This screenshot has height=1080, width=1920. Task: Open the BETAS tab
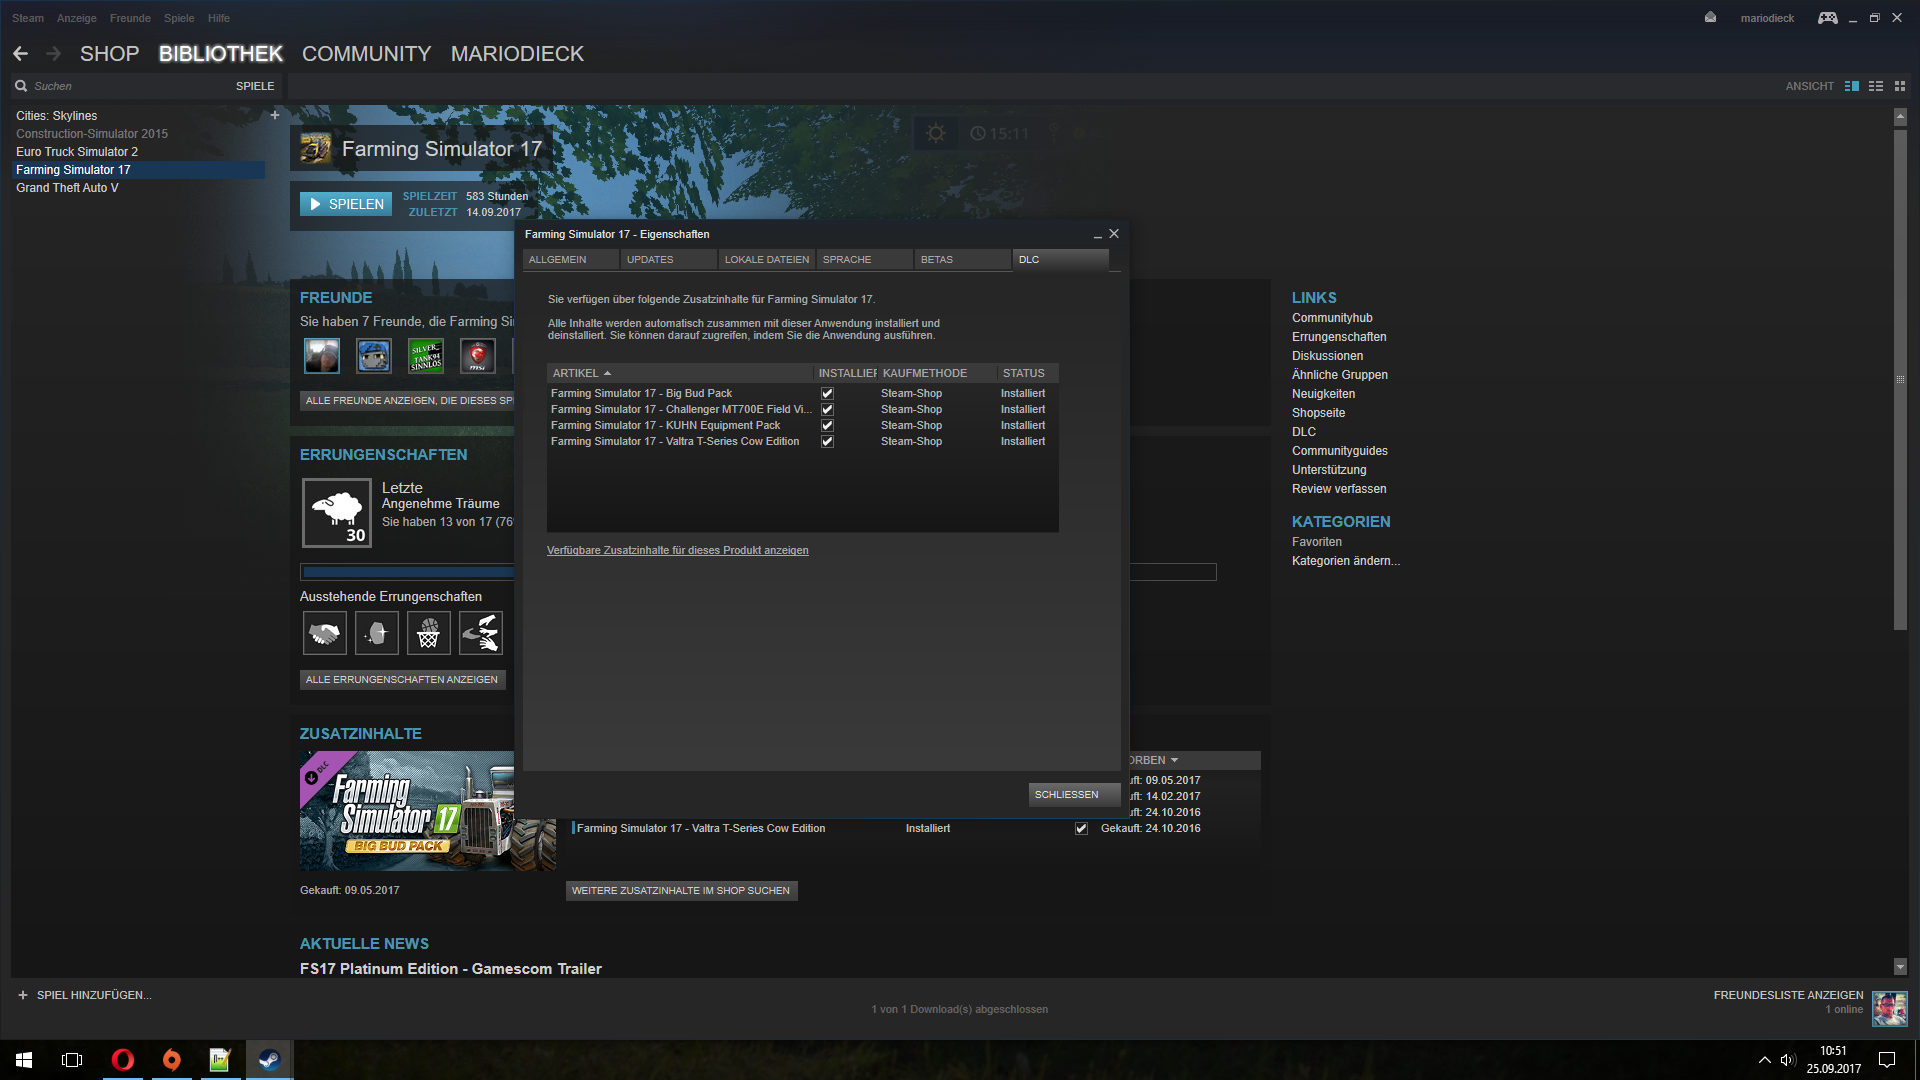pyautogui.click(x=963, y=260)
